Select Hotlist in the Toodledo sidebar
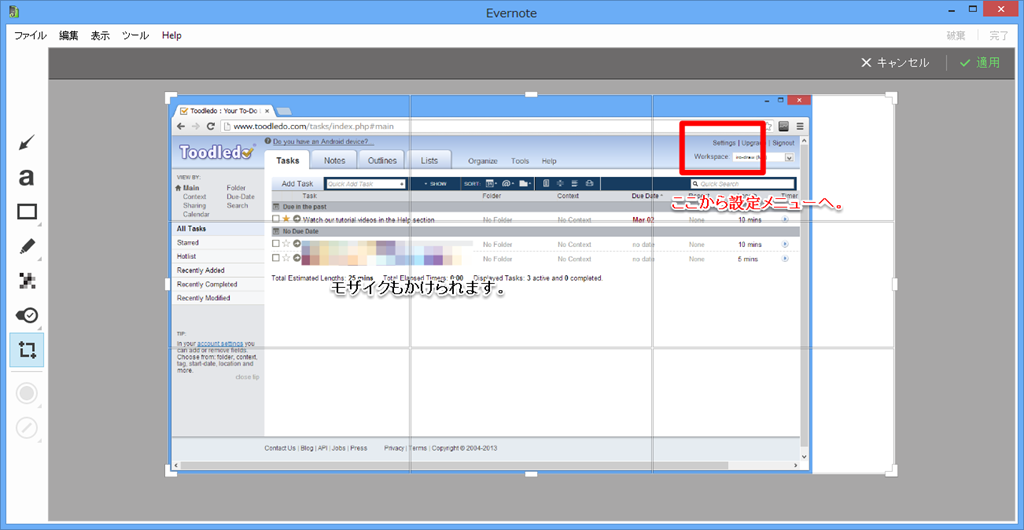This screenshot has width=1024, height=530. 186,257
